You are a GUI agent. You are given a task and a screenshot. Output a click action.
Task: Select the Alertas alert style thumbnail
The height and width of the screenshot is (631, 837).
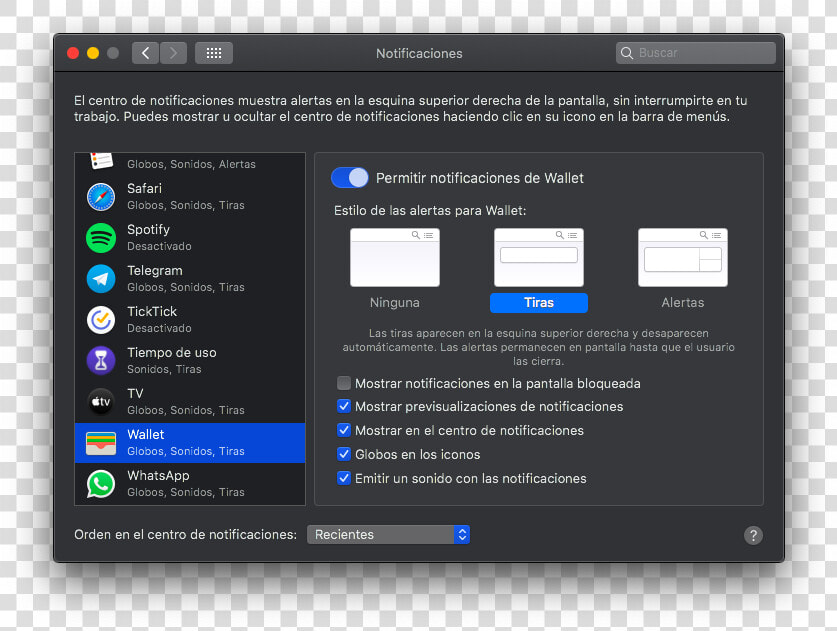pyautogui.click(x=683, y=257)
